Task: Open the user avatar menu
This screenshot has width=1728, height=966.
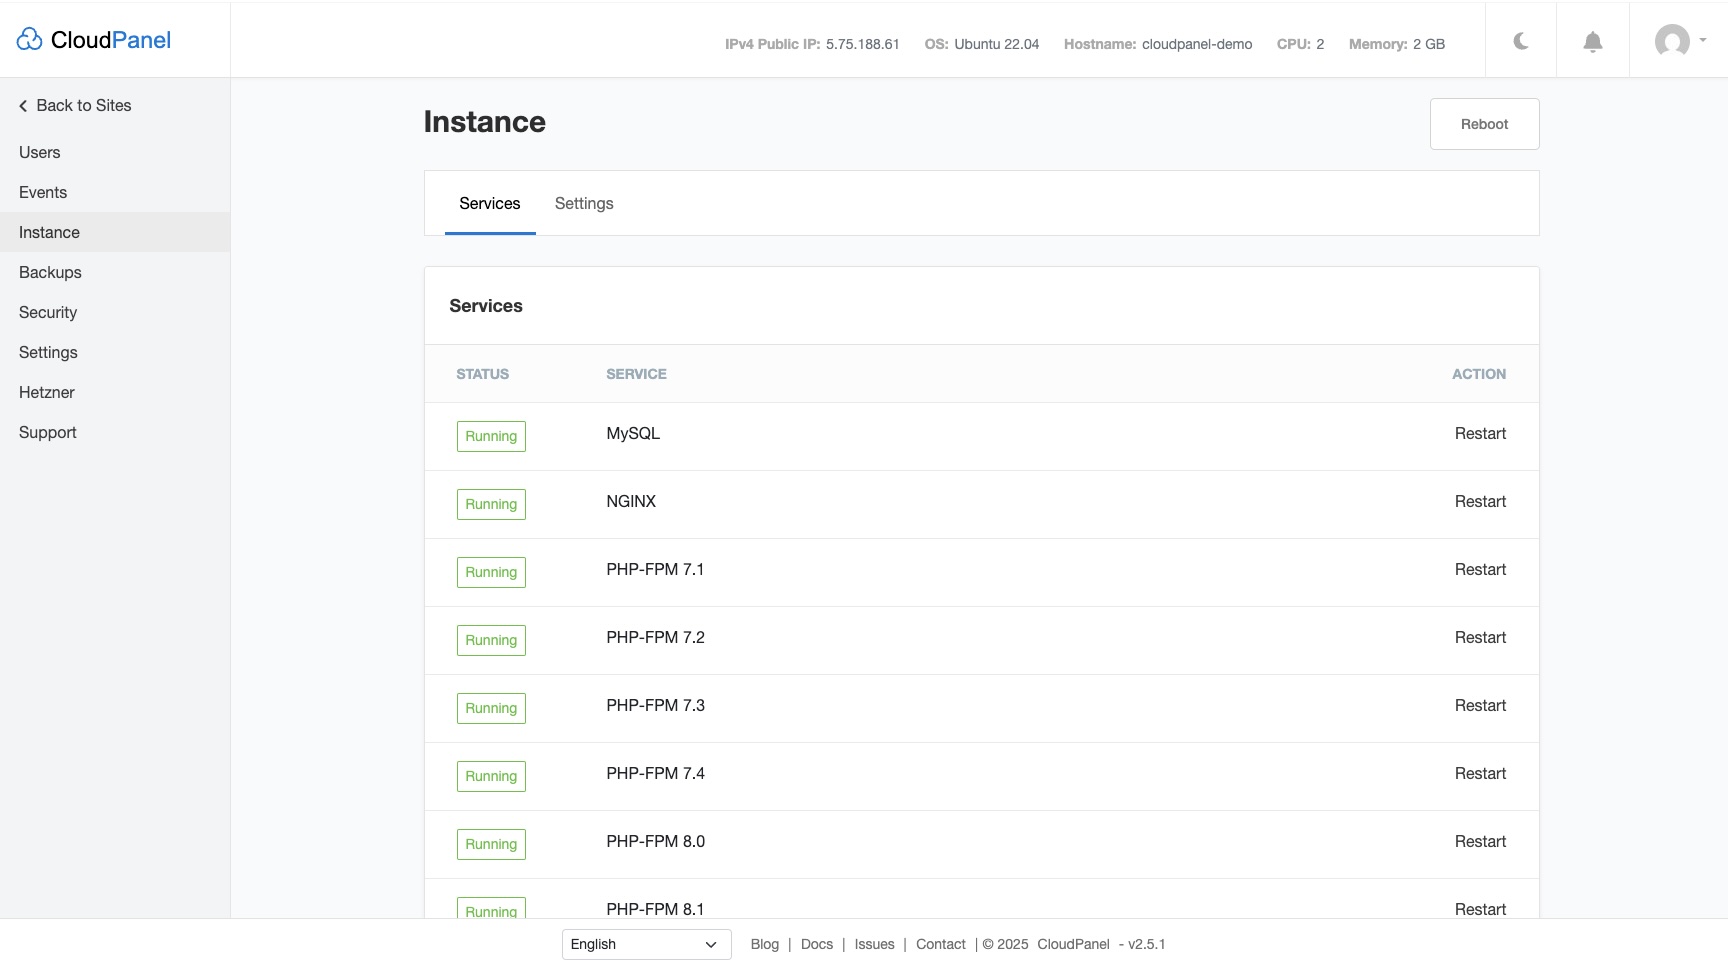Action: coord(1679,41)
